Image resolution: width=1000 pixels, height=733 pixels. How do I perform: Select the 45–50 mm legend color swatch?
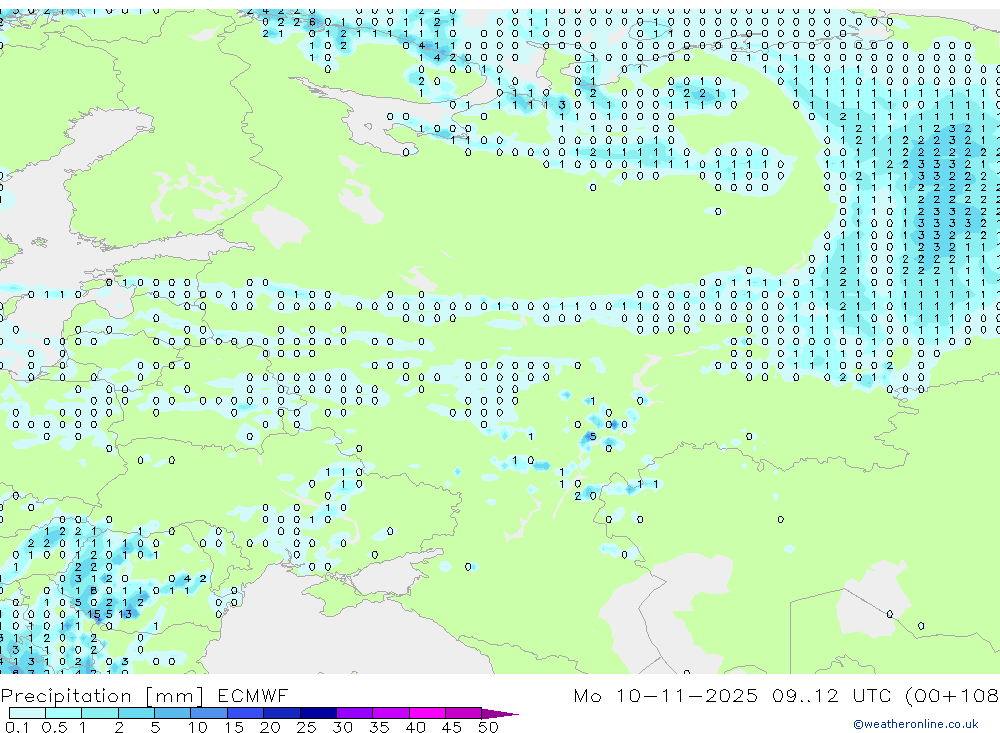[x=464, y=713]
